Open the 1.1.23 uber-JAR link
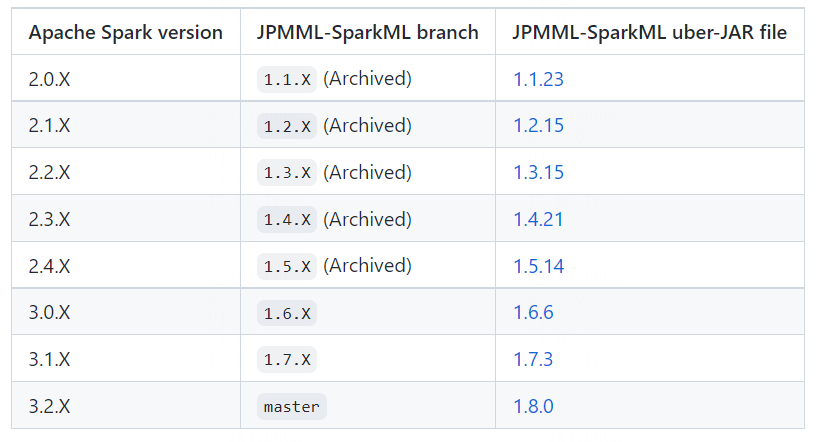 pyautogui.click(x=538, y=79)
